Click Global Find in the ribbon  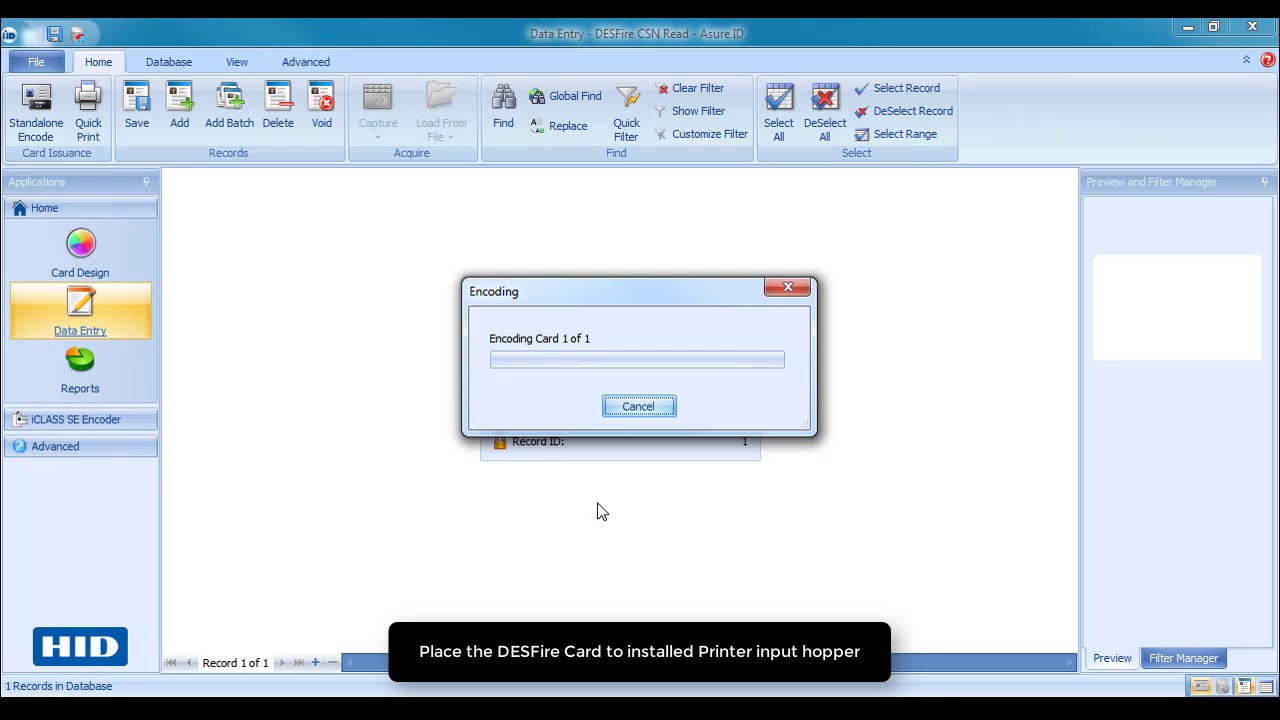[x=565, y=96]
